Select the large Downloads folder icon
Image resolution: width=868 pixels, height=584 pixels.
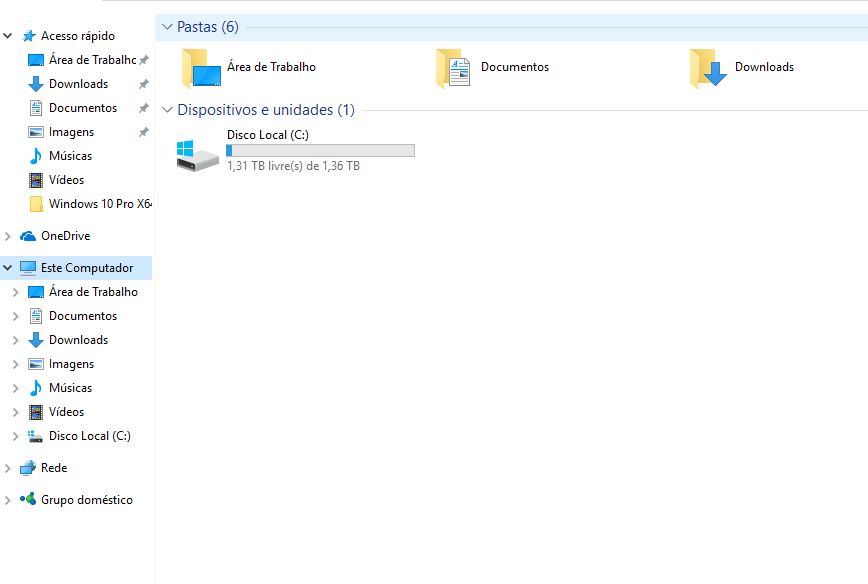(x=709, y=69)
